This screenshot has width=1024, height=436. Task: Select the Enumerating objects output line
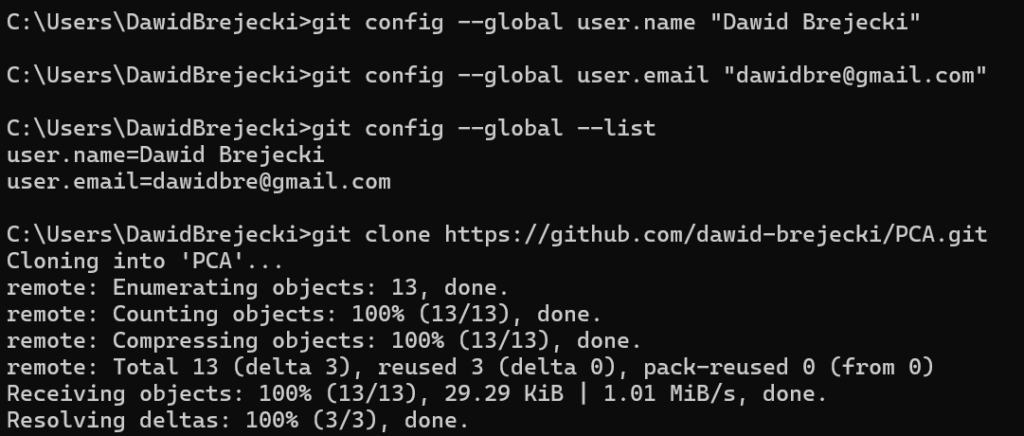258,288
